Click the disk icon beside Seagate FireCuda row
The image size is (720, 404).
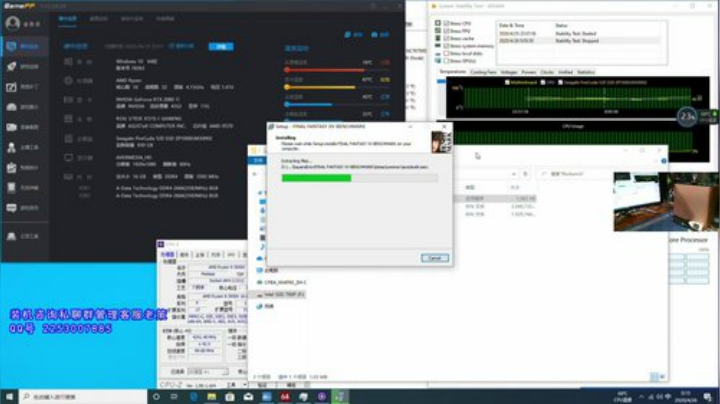point(68,138)
